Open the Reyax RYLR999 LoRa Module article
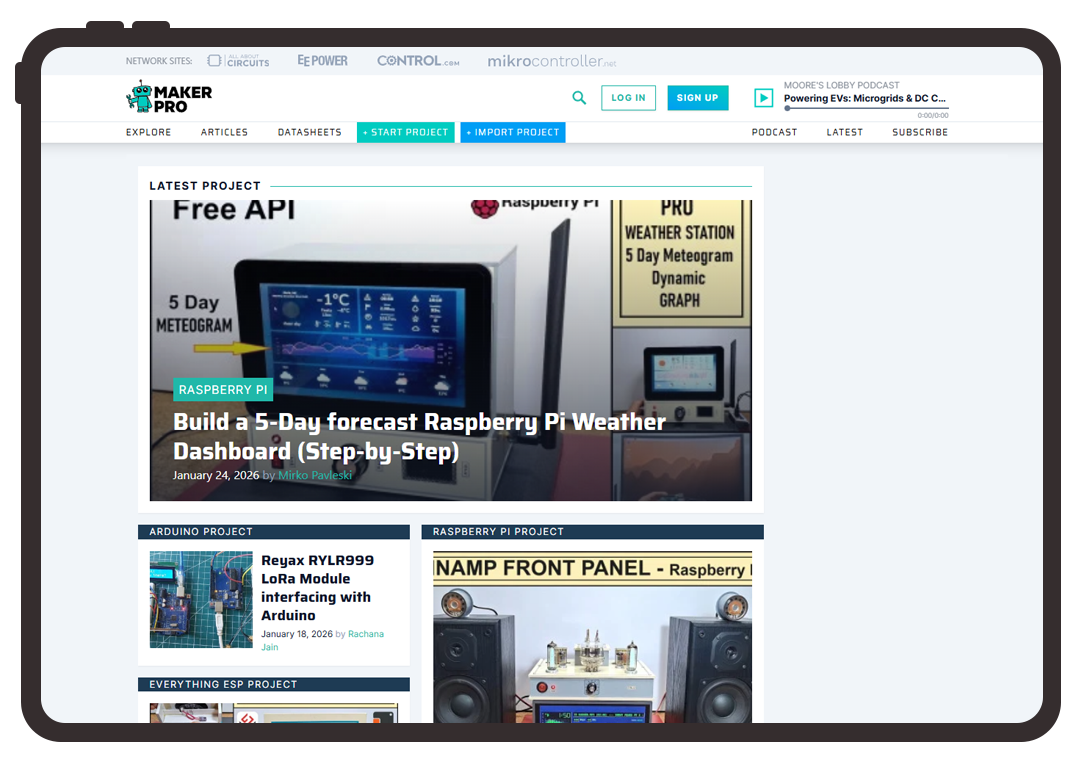Viewport: 1080px width, 761px height. click(x=318, y=588)
